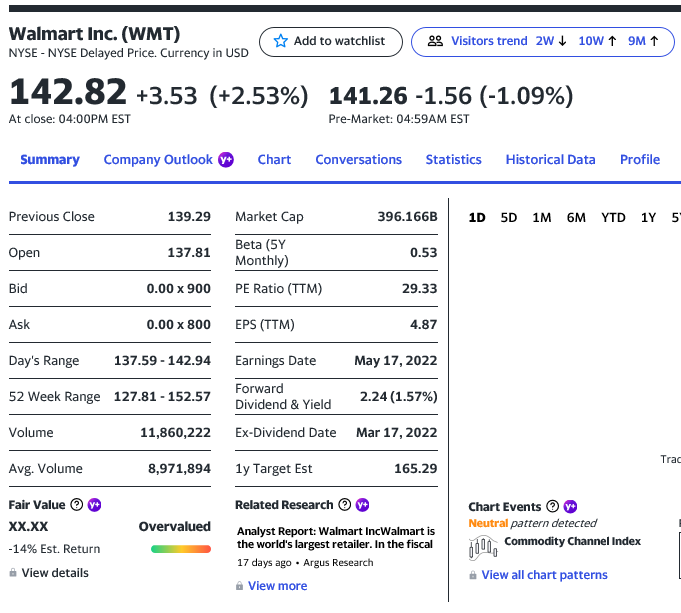The width and height of the screenshot is (681, 613).
Task: Click the closing price 142.82
Action: pos(68,92)
